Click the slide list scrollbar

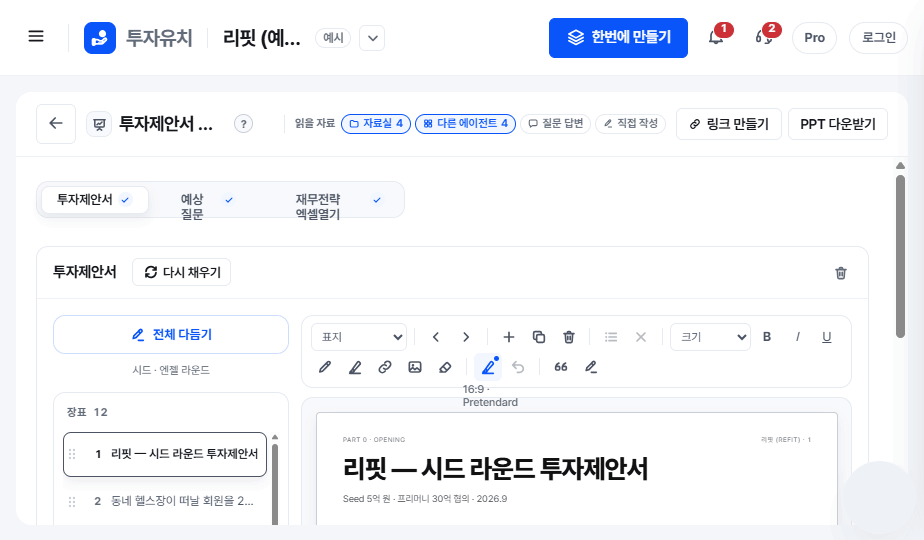[275, 483]
